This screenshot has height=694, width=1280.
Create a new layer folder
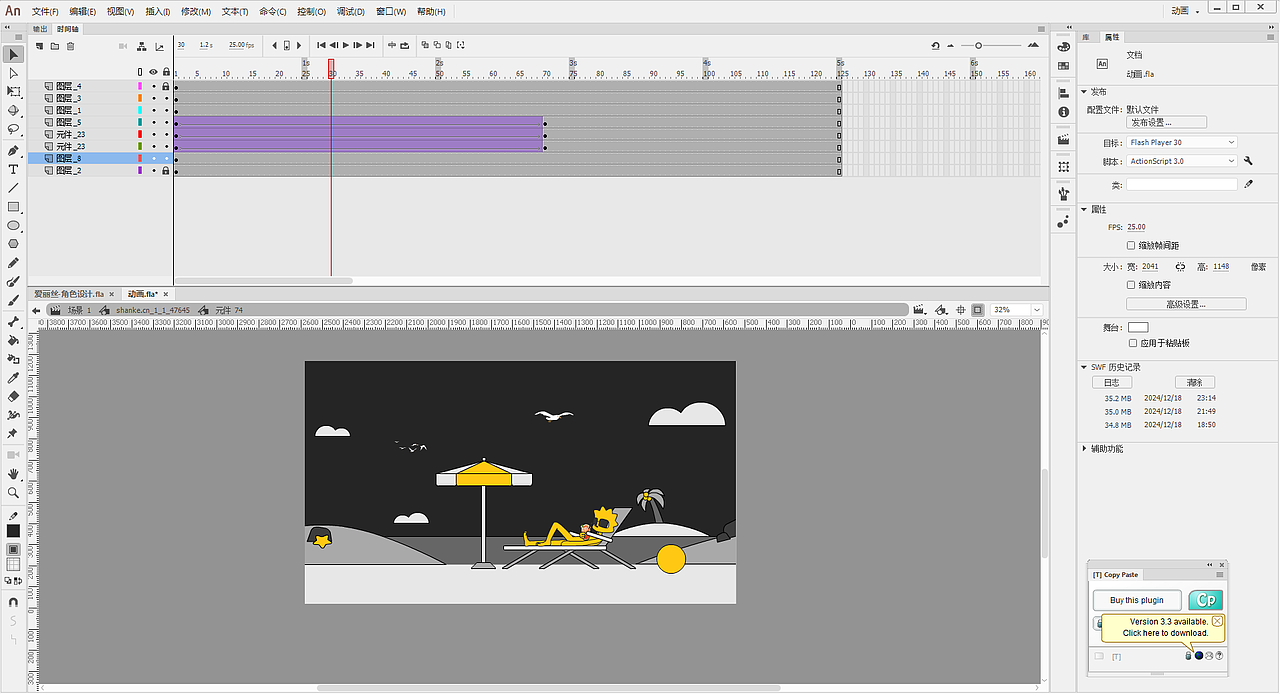56,46
